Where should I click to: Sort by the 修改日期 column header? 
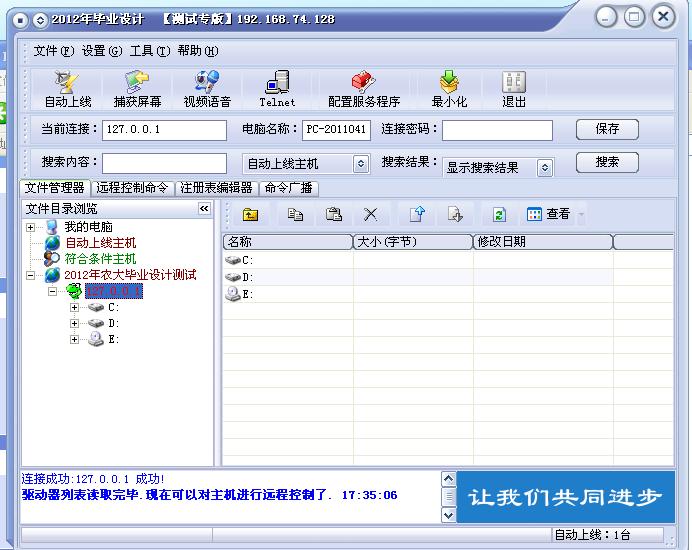pyautogui.click(x=543, y=242)
